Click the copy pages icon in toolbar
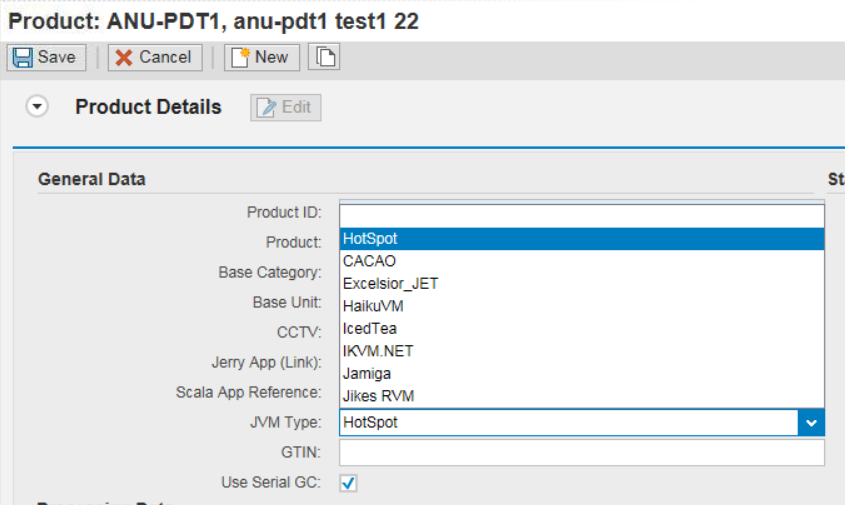Image resolution: width=845 pixels, height=505 pixels. [324, 57]
